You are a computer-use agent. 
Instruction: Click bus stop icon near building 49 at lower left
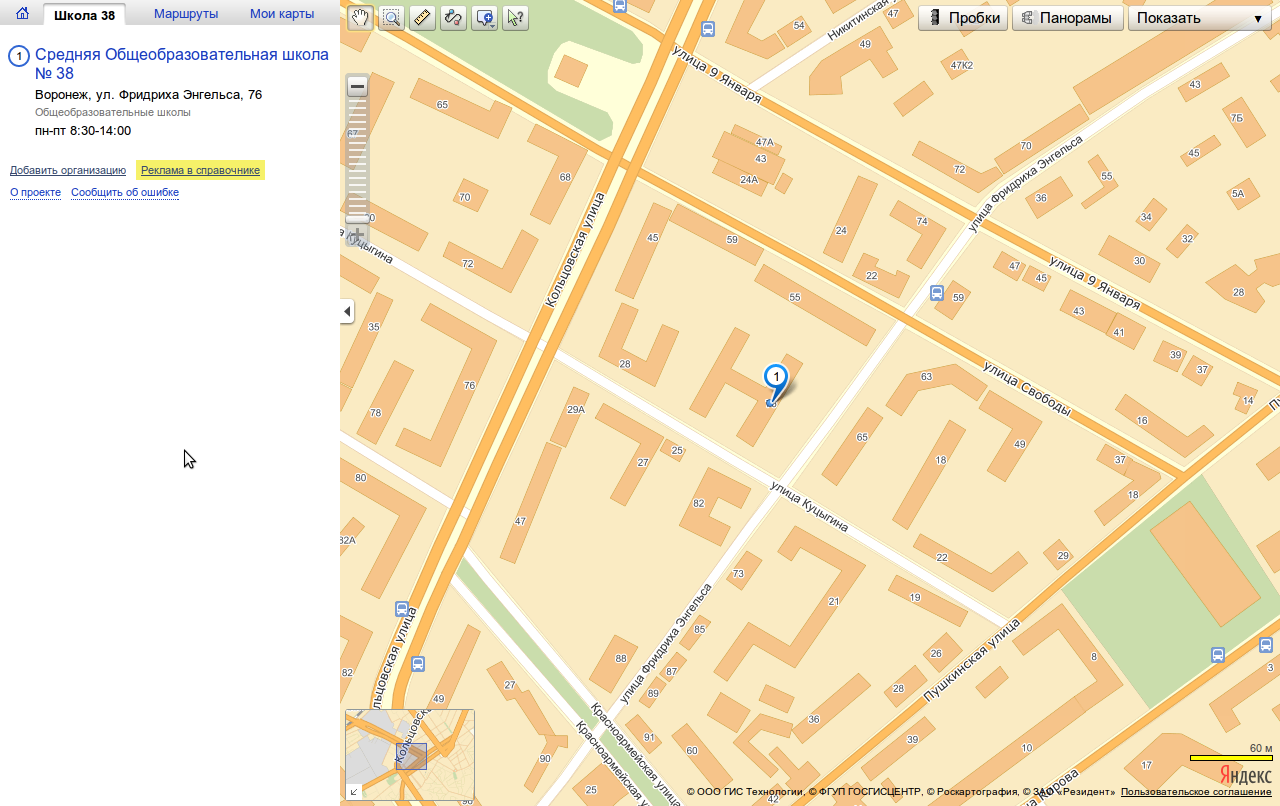[418, 663]
